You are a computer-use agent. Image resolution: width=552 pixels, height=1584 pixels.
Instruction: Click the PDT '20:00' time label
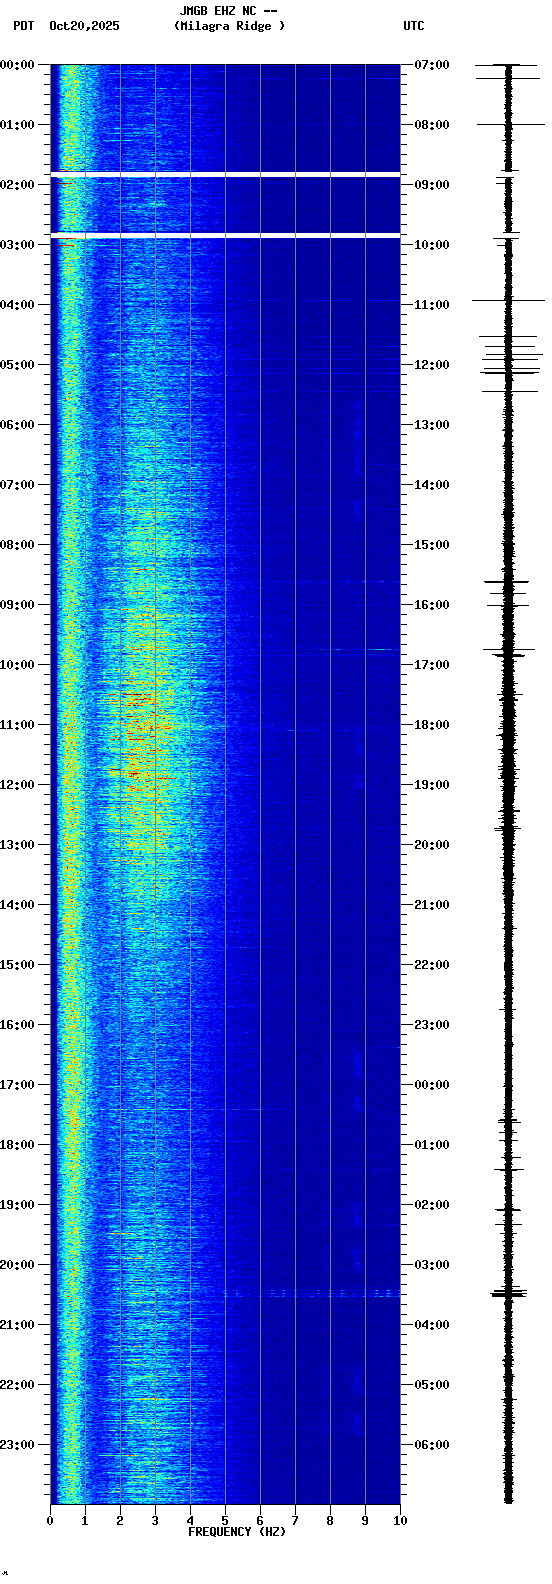coord(17,1265)
